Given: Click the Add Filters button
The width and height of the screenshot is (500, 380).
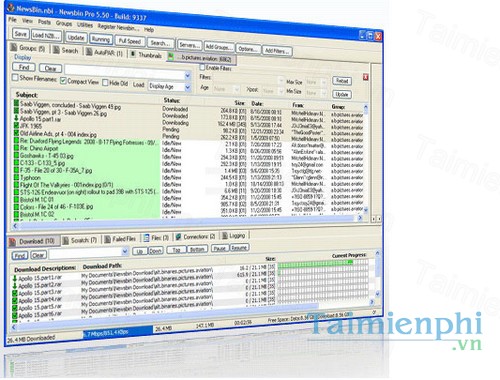Looking at the screenshot, I should (x=276, y=51).
